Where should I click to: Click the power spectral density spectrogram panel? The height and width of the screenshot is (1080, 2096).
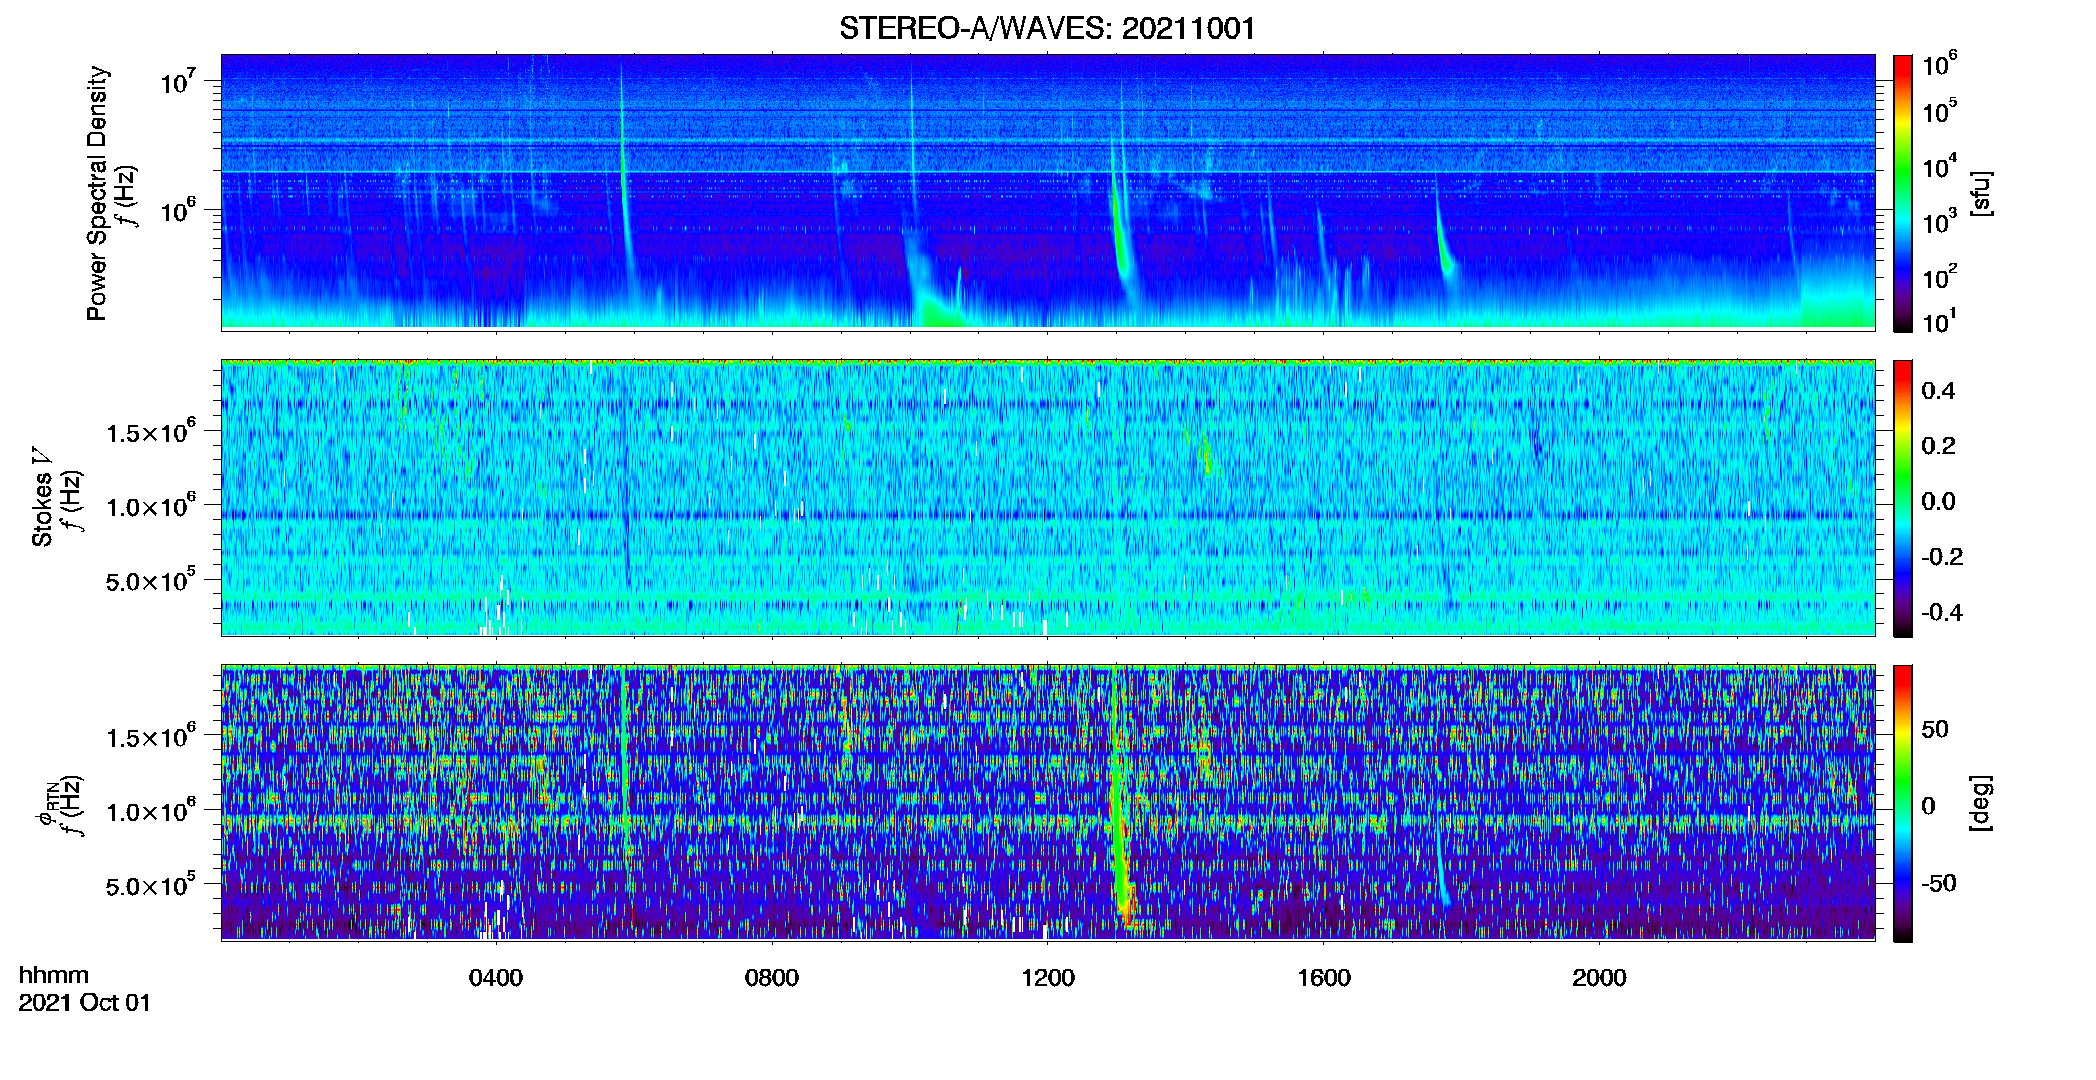click(1048, 192)
